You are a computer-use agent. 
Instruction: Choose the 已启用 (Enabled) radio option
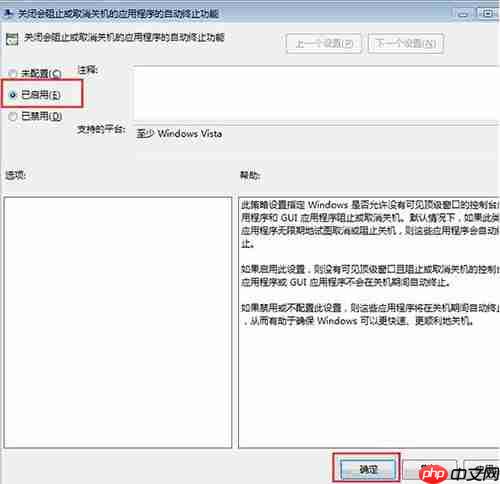pyautogui.click(x=13, y=95)
